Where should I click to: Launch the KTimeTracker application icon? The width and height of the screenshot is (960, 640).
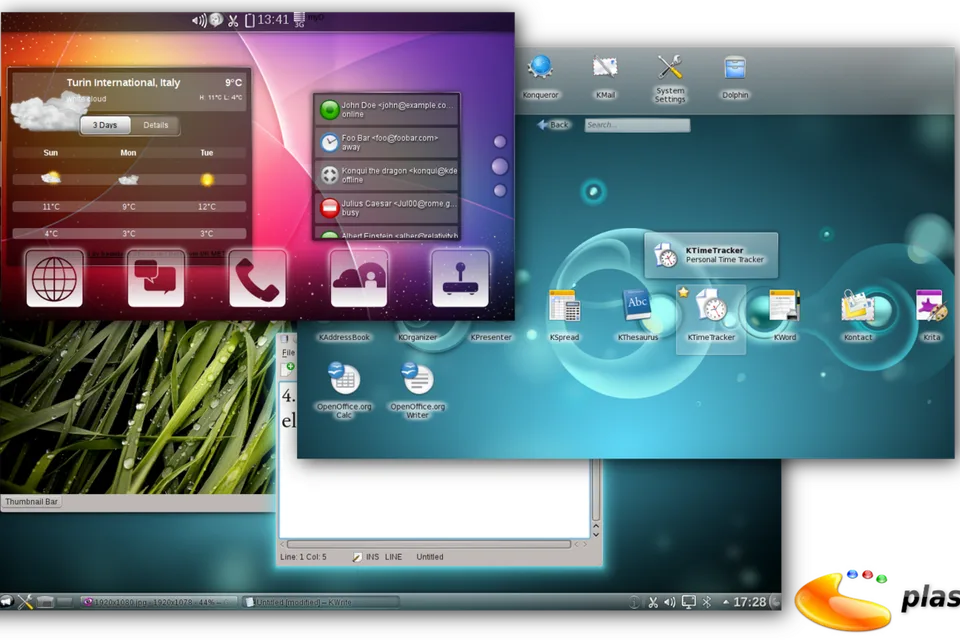pyautogui.click(x=711, y=307)
